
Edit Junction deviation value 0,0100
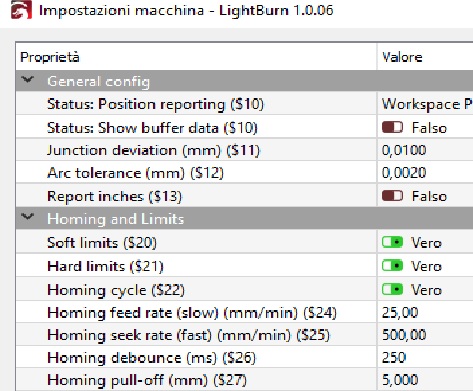click(x=425, y=150)
